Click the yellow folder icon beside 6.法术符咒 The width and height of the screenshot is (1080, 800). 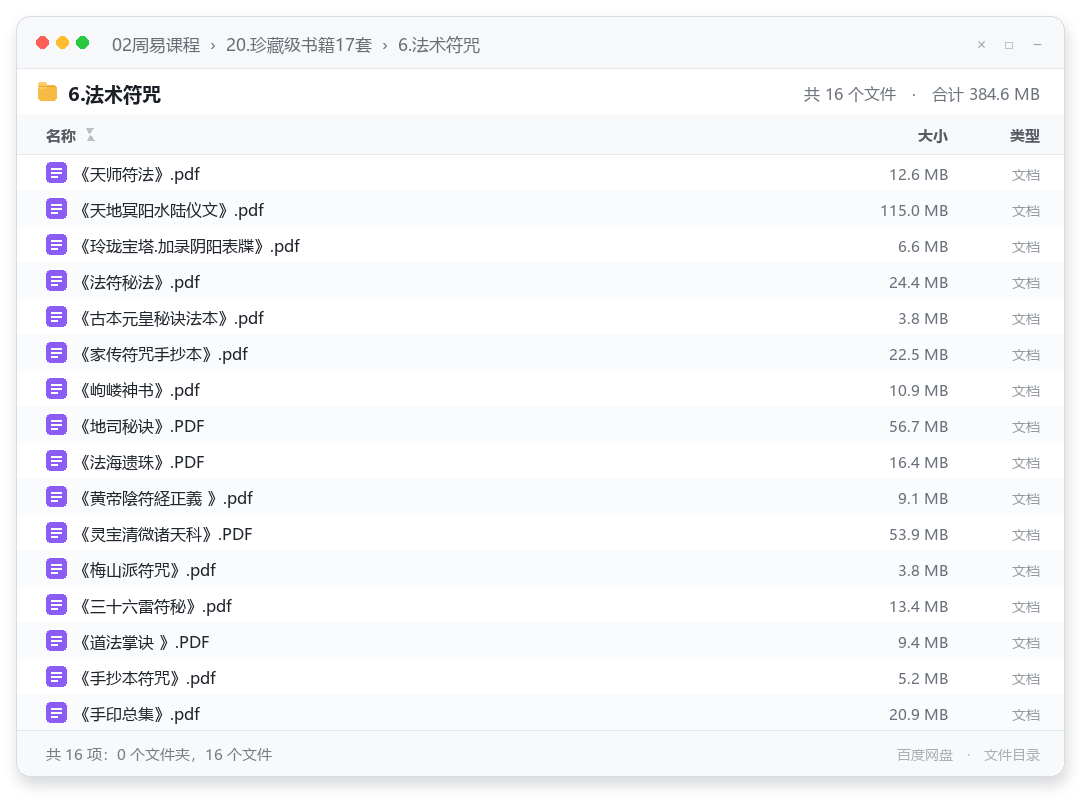point(48,92)
